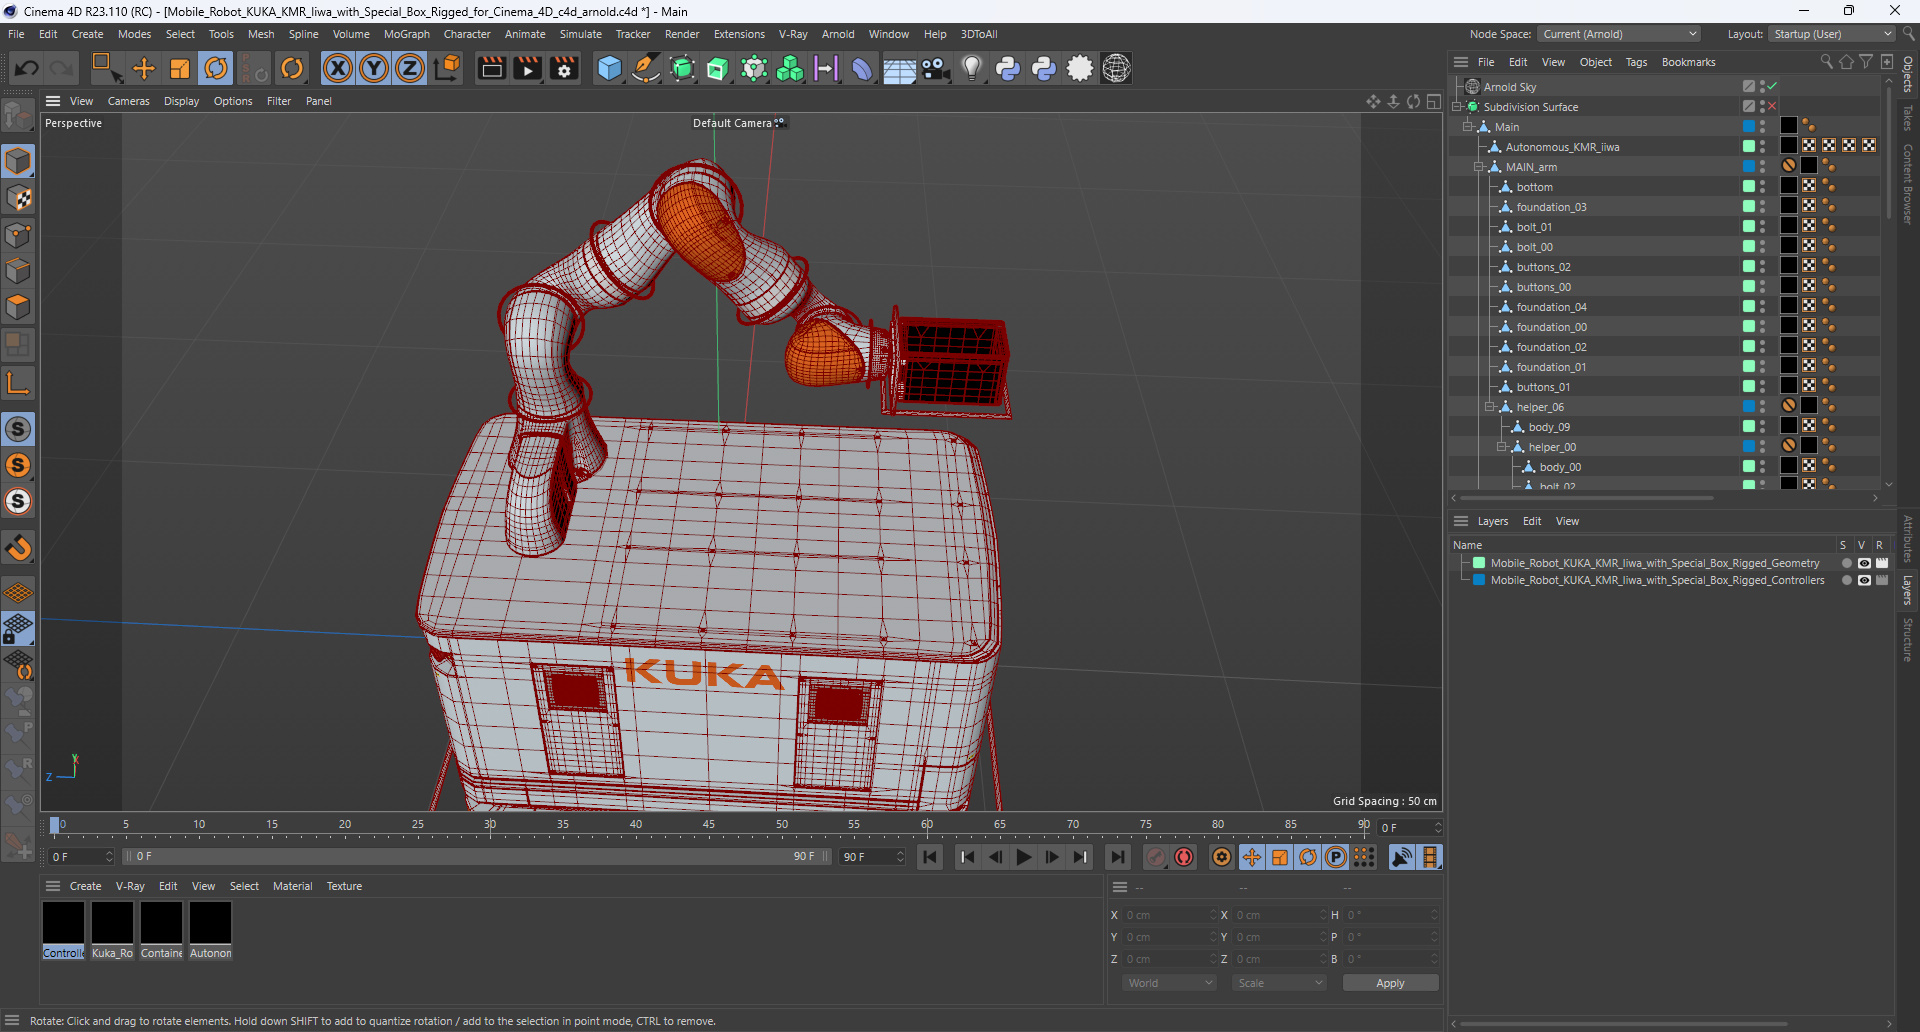This screenshot has height=1032, width=1920.
Task: Open the Character menu
Action: [x=467, y=34]
